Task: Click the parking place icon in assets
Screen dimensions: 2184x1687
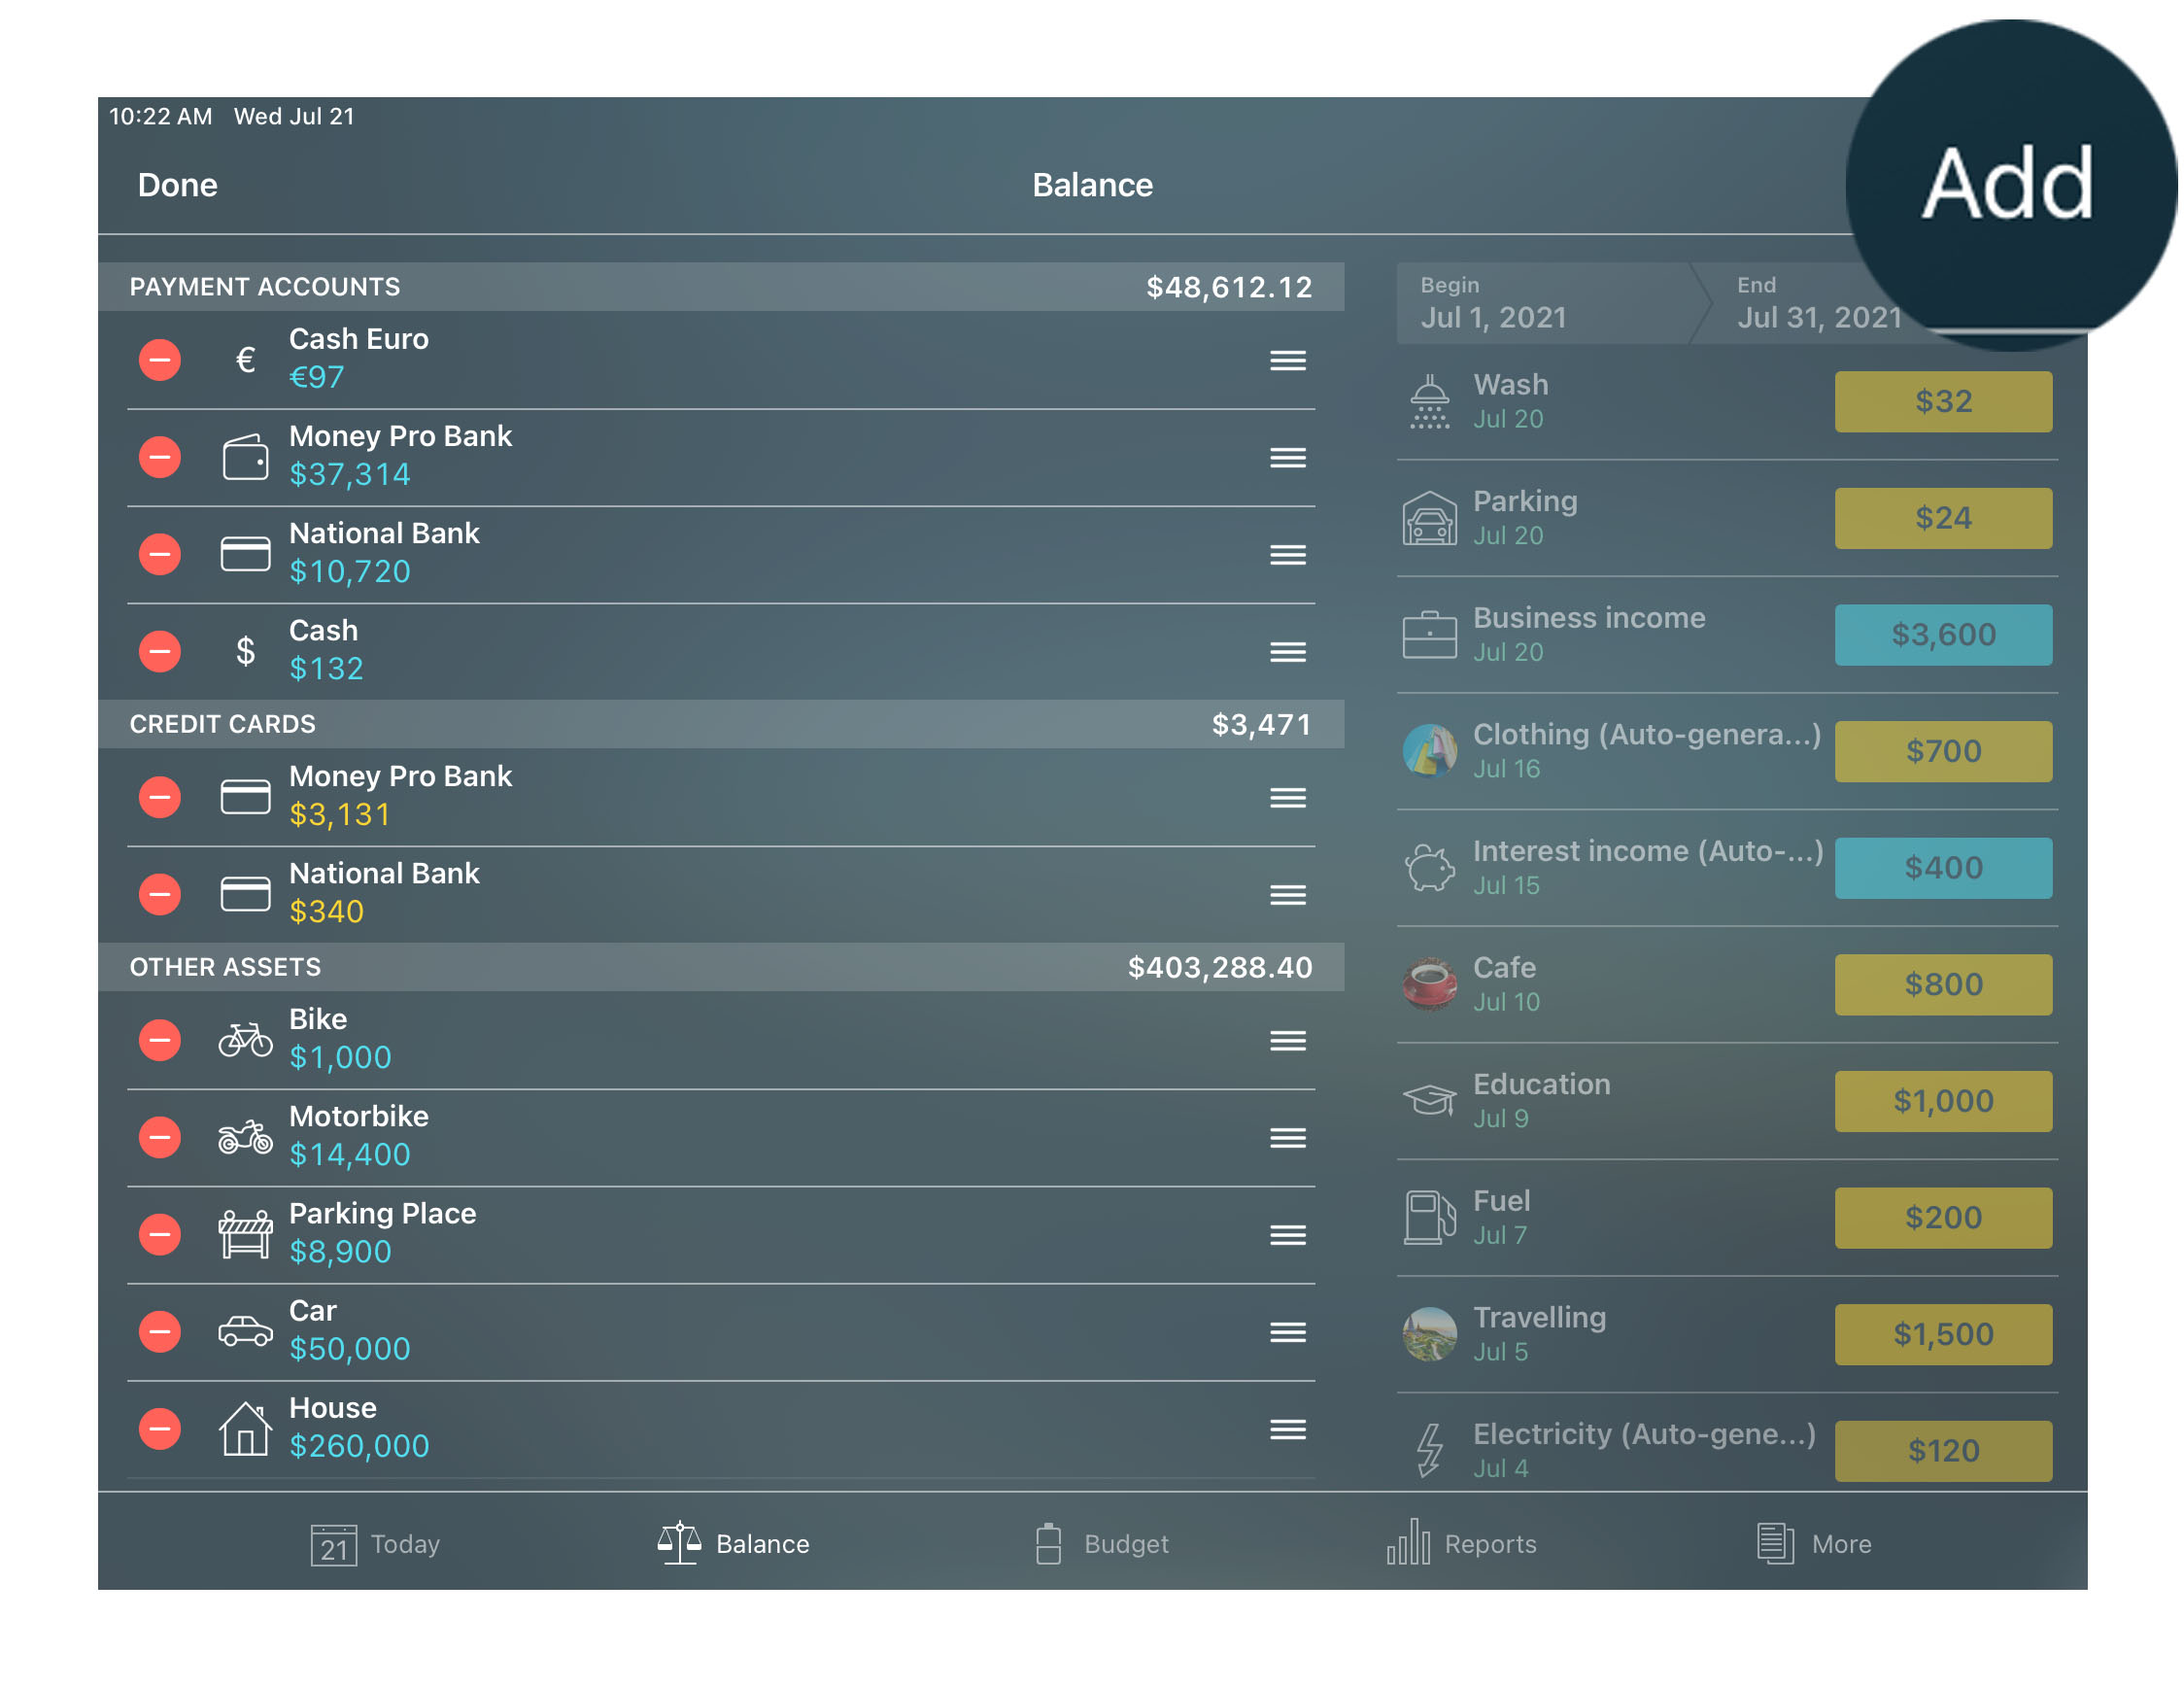Action: (x=243, y=1235)
